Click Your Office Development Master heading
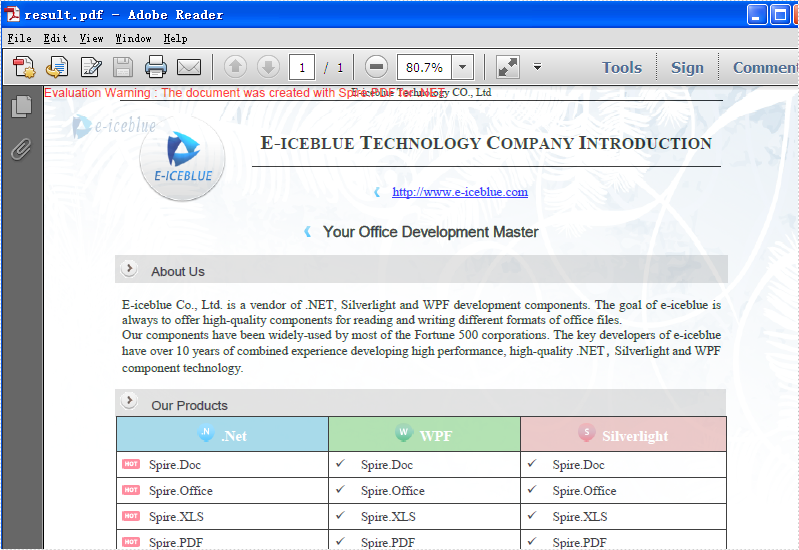The image size is (799, 550). (431, 232)
